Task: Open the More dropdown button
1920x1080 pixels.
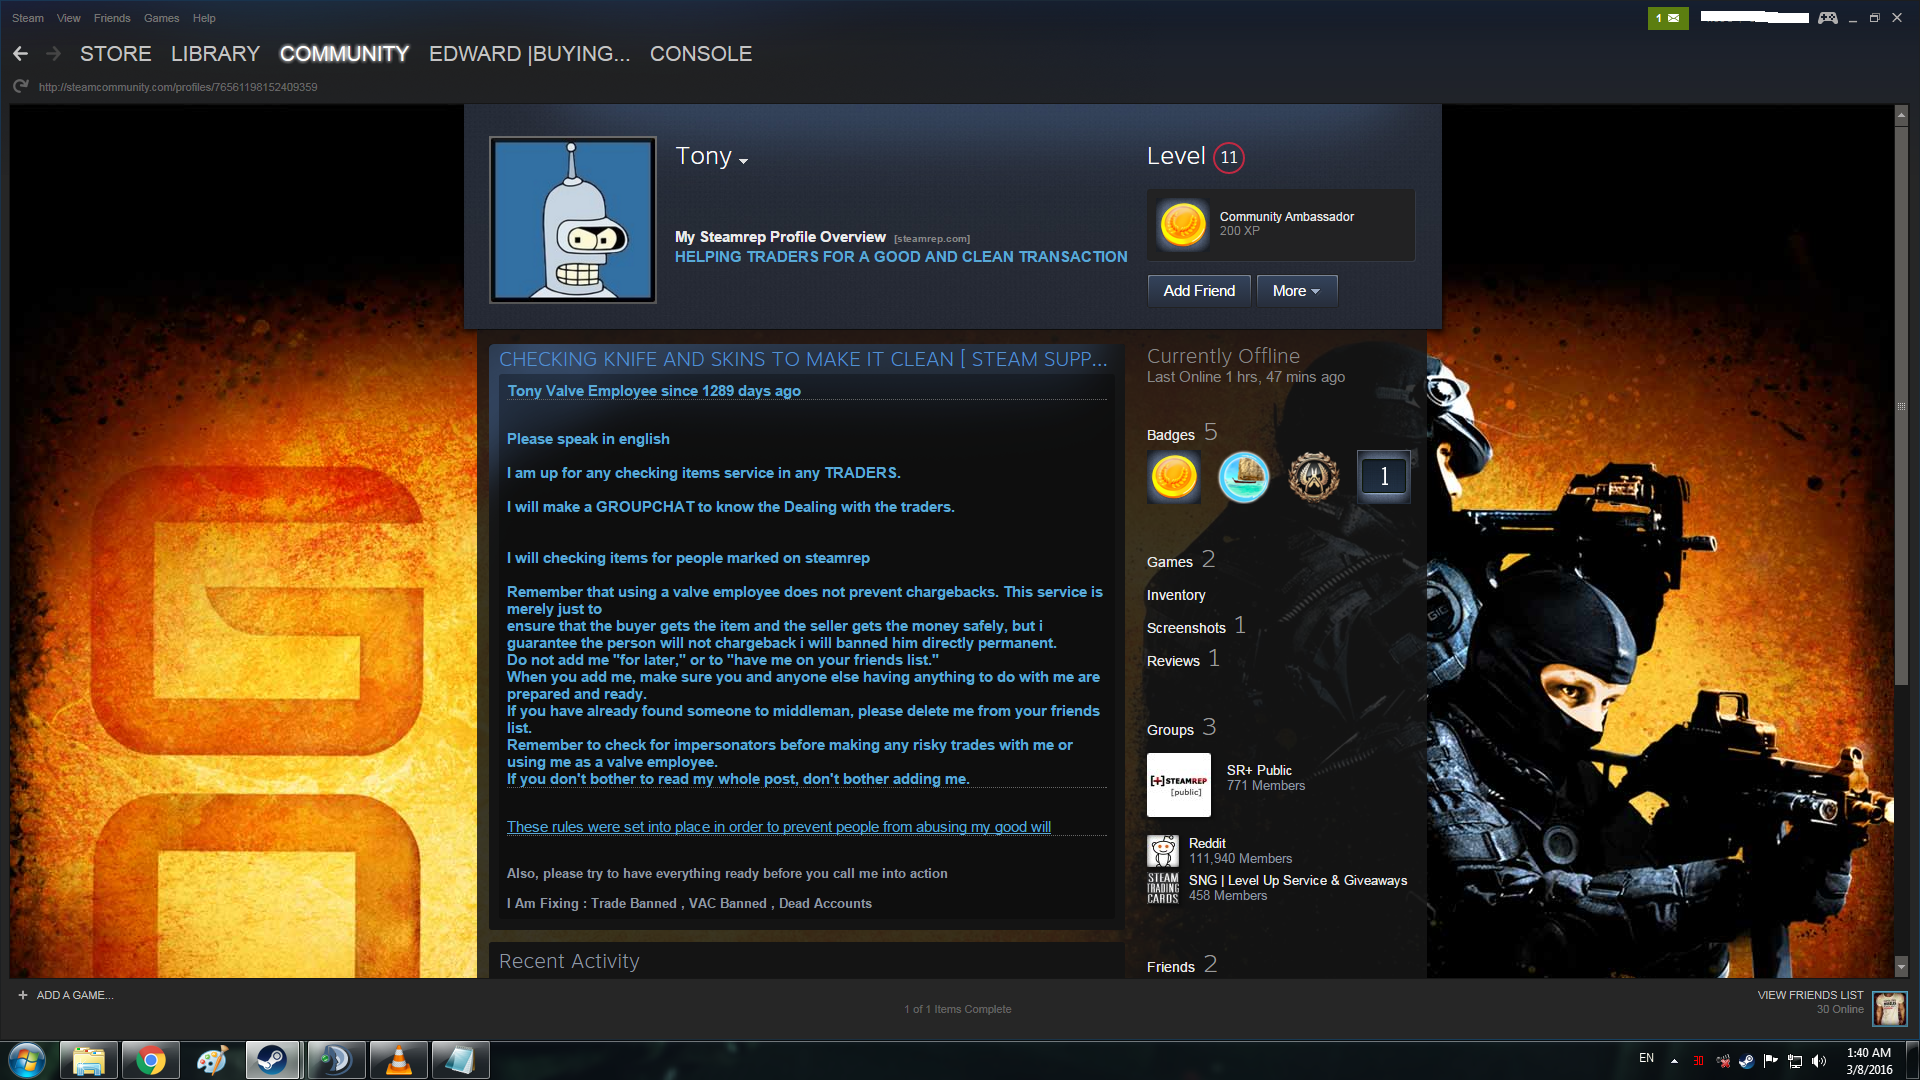Action: point(1296,291)
